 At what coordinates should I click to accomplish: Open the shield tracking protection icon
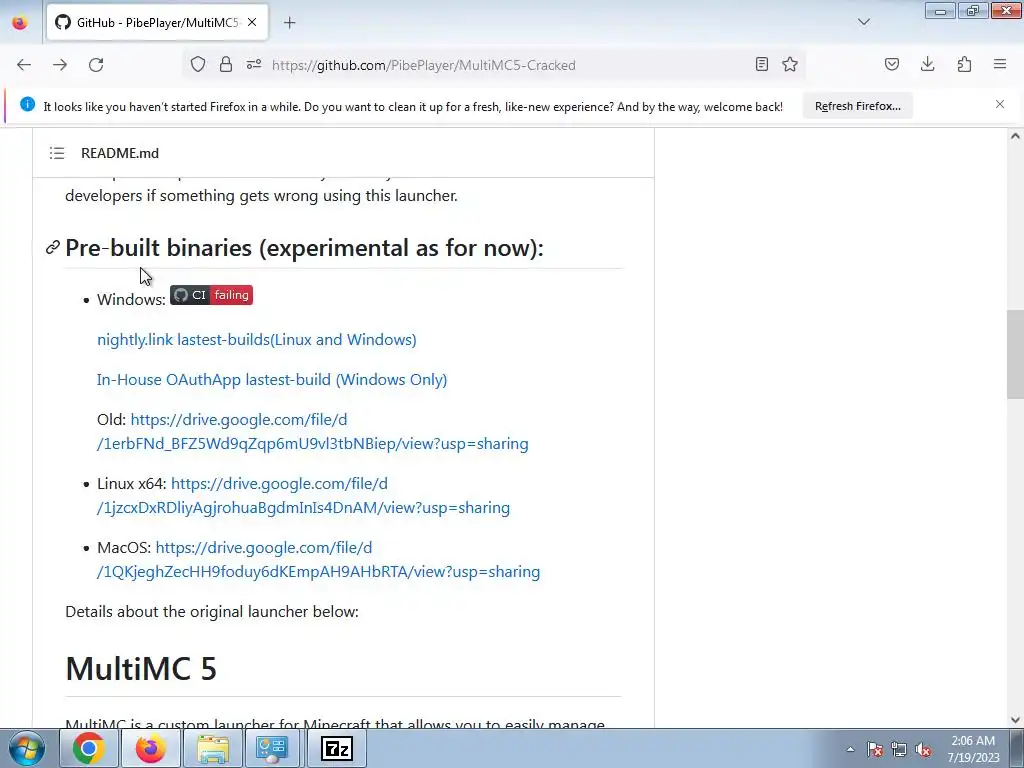point(198,64)
